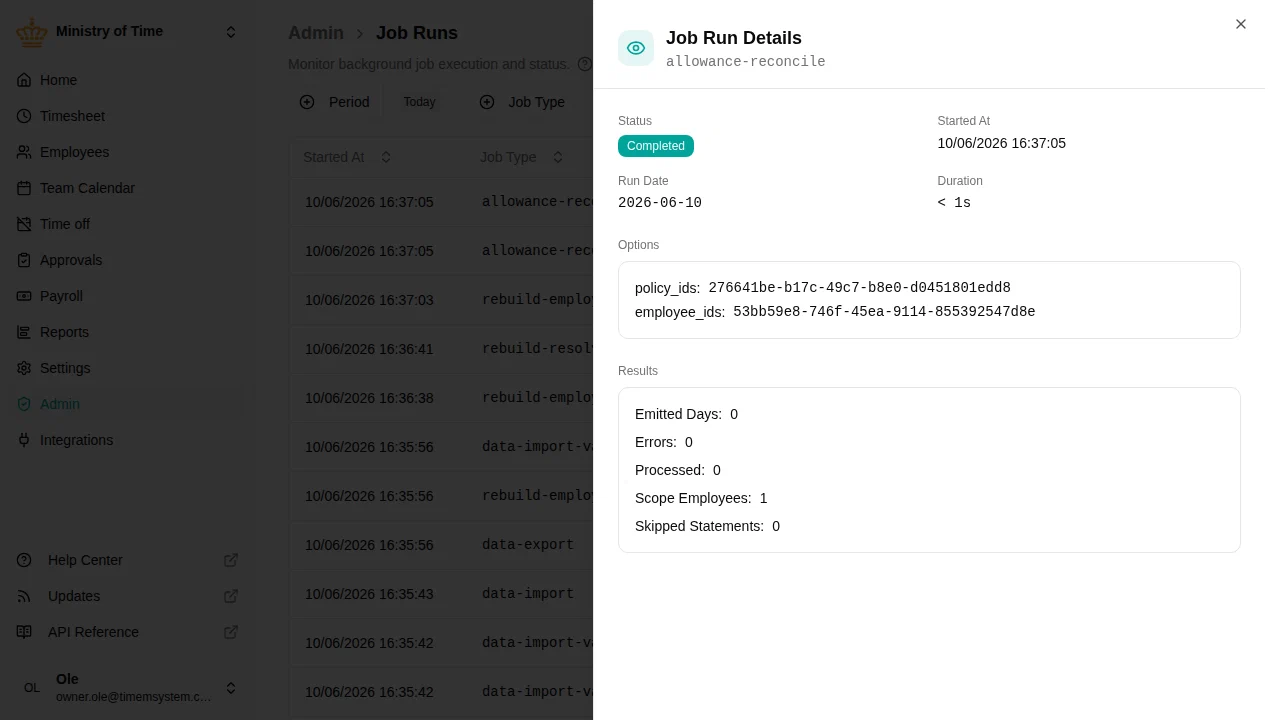Select the data-export job run row

tap(441, 545)
